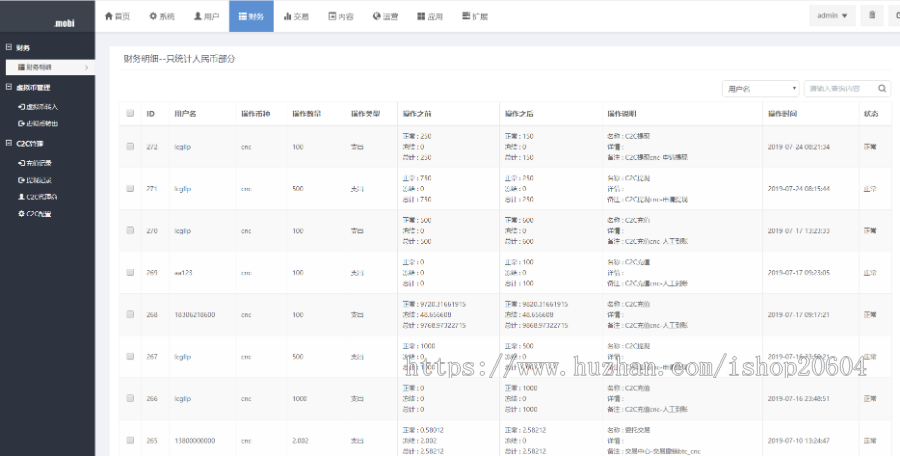Click username 18306218600 in row 268
This screenshot has width=900, height=456.
point(195,315)
